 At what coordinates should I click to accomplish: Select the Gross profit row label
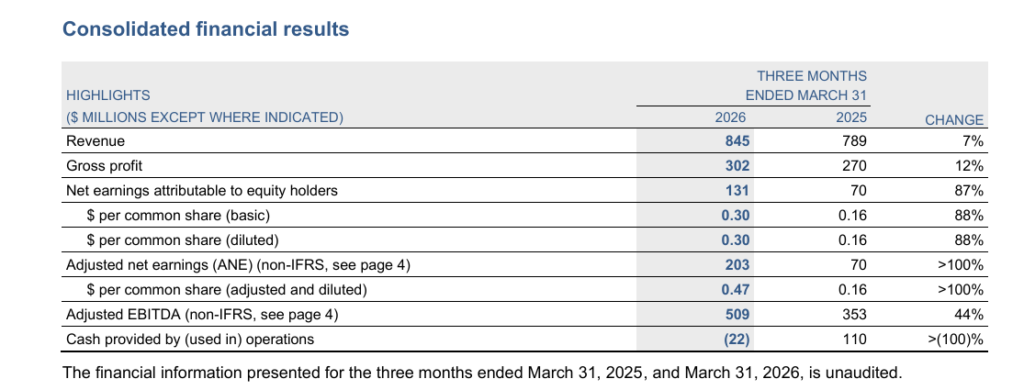(104, 166)
